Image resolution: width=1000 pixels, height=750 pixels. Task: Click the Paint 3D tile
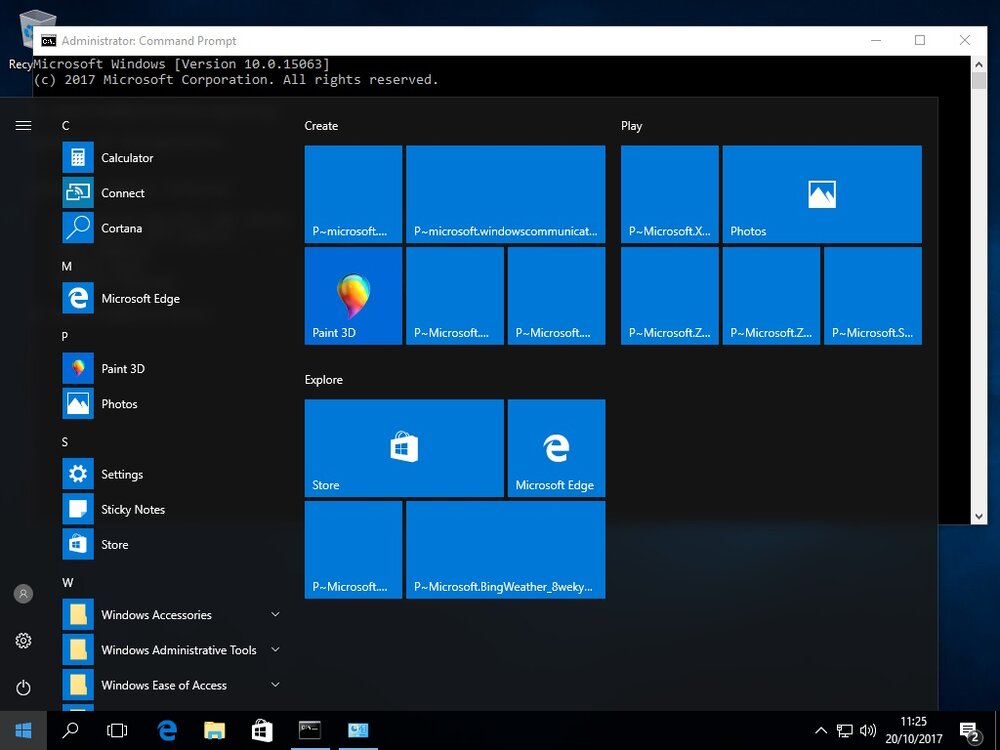(353, 296)
